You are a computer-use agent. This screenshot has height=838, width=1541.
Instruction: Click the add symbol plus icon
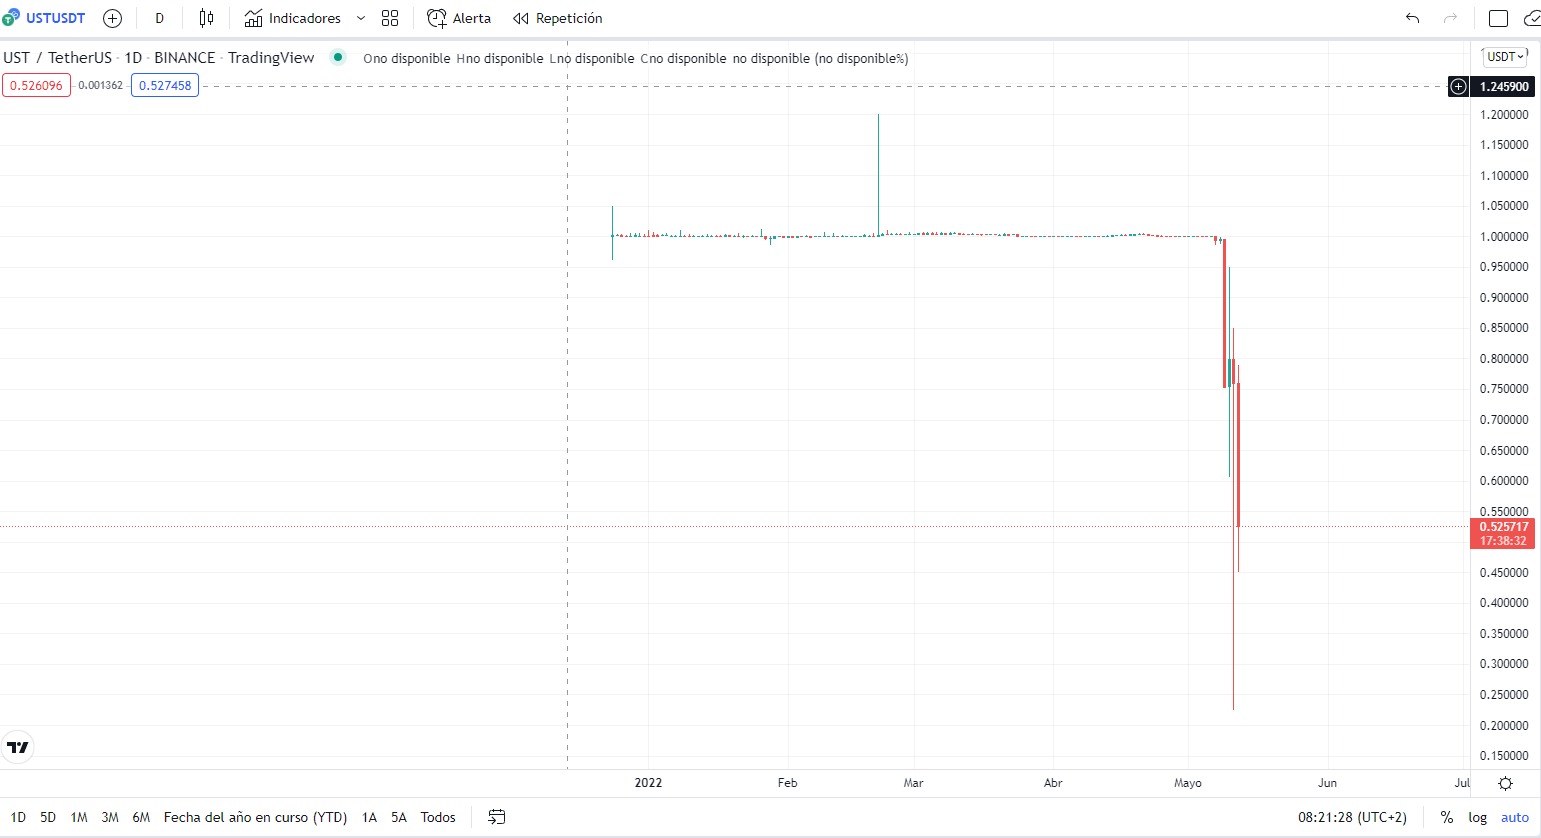click(112, 18)
